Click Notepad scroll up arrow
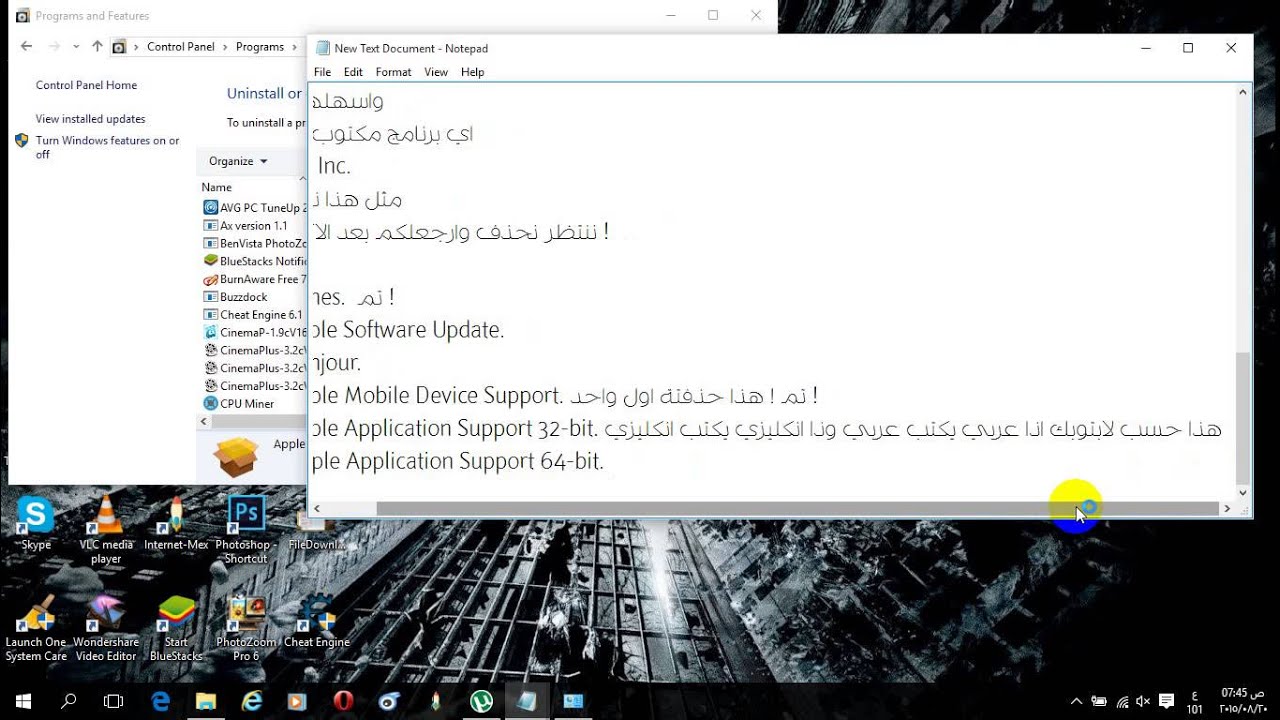The width and height of the screenshot is (1280, 720). point(1243,92)
